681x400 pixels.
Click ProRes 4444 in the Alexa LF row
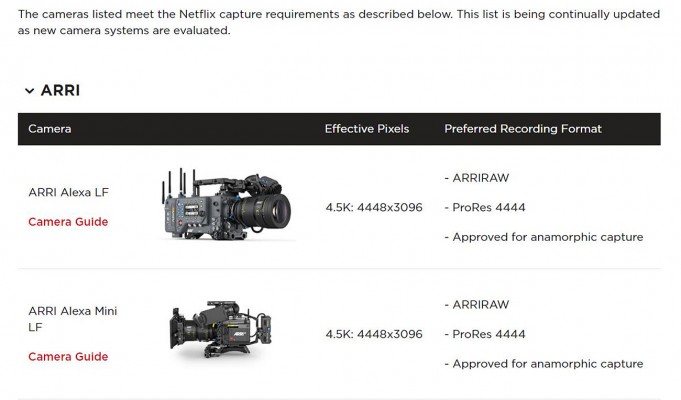point(485,207)
